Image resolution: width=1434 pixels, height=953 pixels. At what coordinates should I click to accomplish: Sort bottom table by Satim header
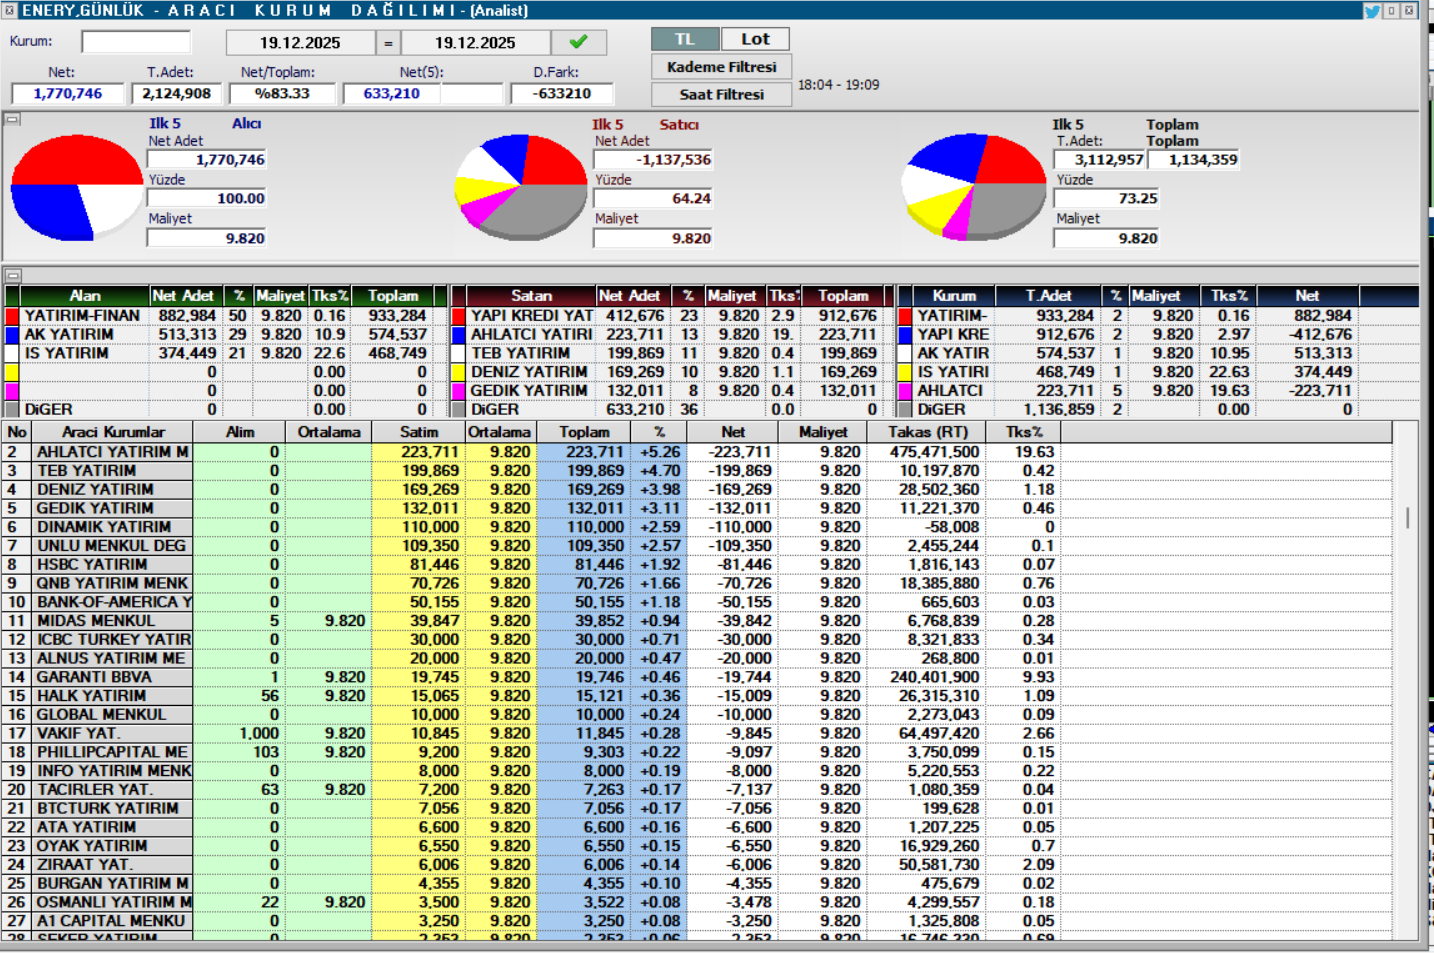point(419,432)
